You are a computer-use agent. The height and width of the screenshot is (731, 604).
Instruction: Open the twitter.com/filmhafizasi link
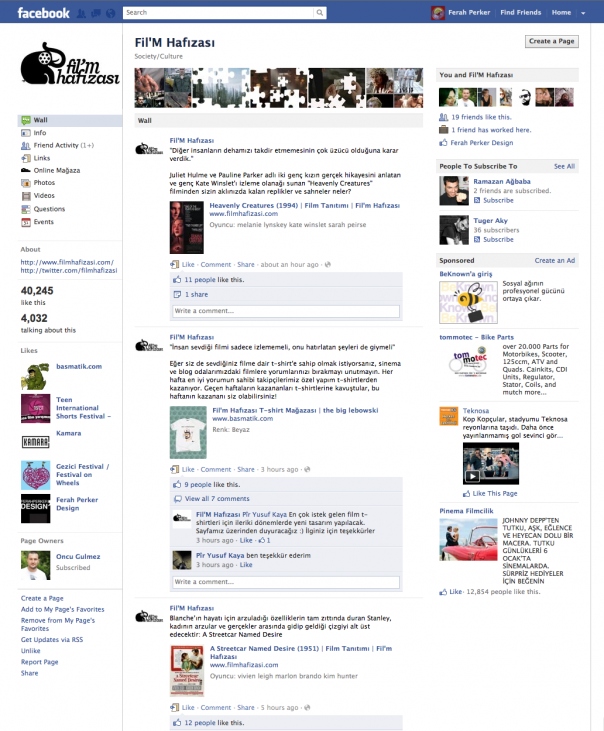tap(69, 270)
